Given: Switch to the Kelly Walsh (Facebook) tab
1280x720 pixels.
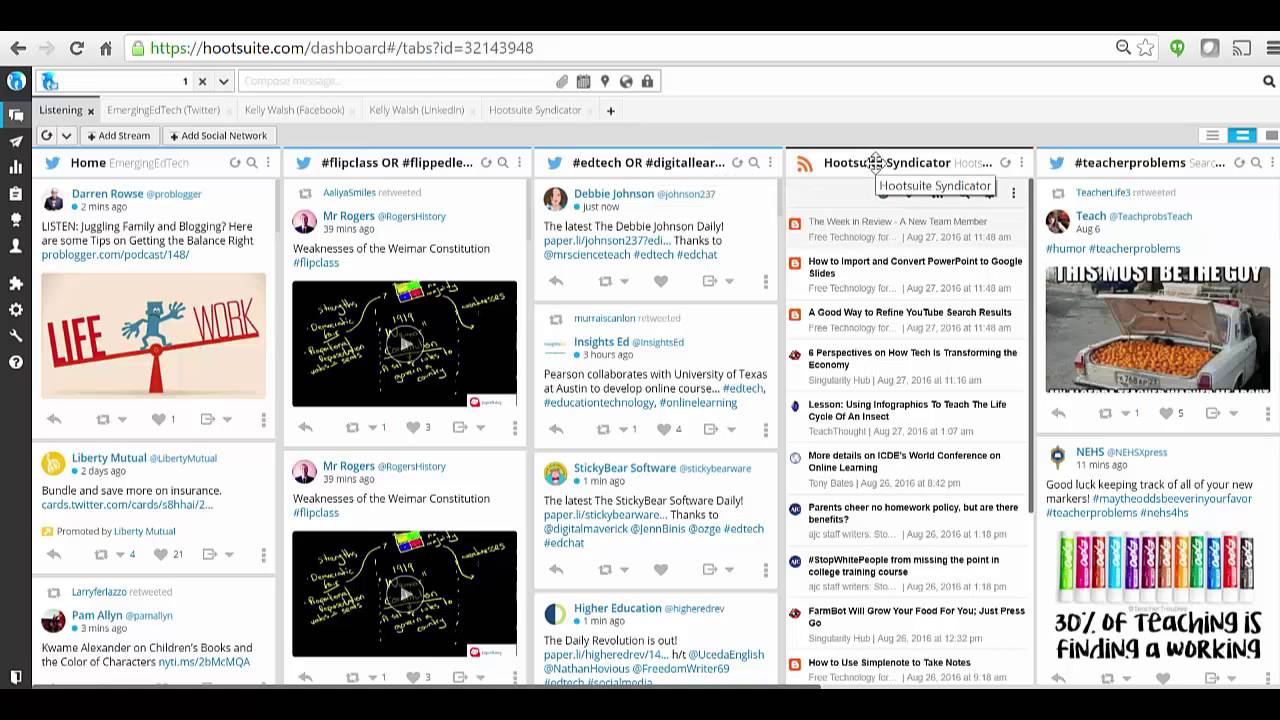Looking at the screenshot, I should tap(294, 110).
